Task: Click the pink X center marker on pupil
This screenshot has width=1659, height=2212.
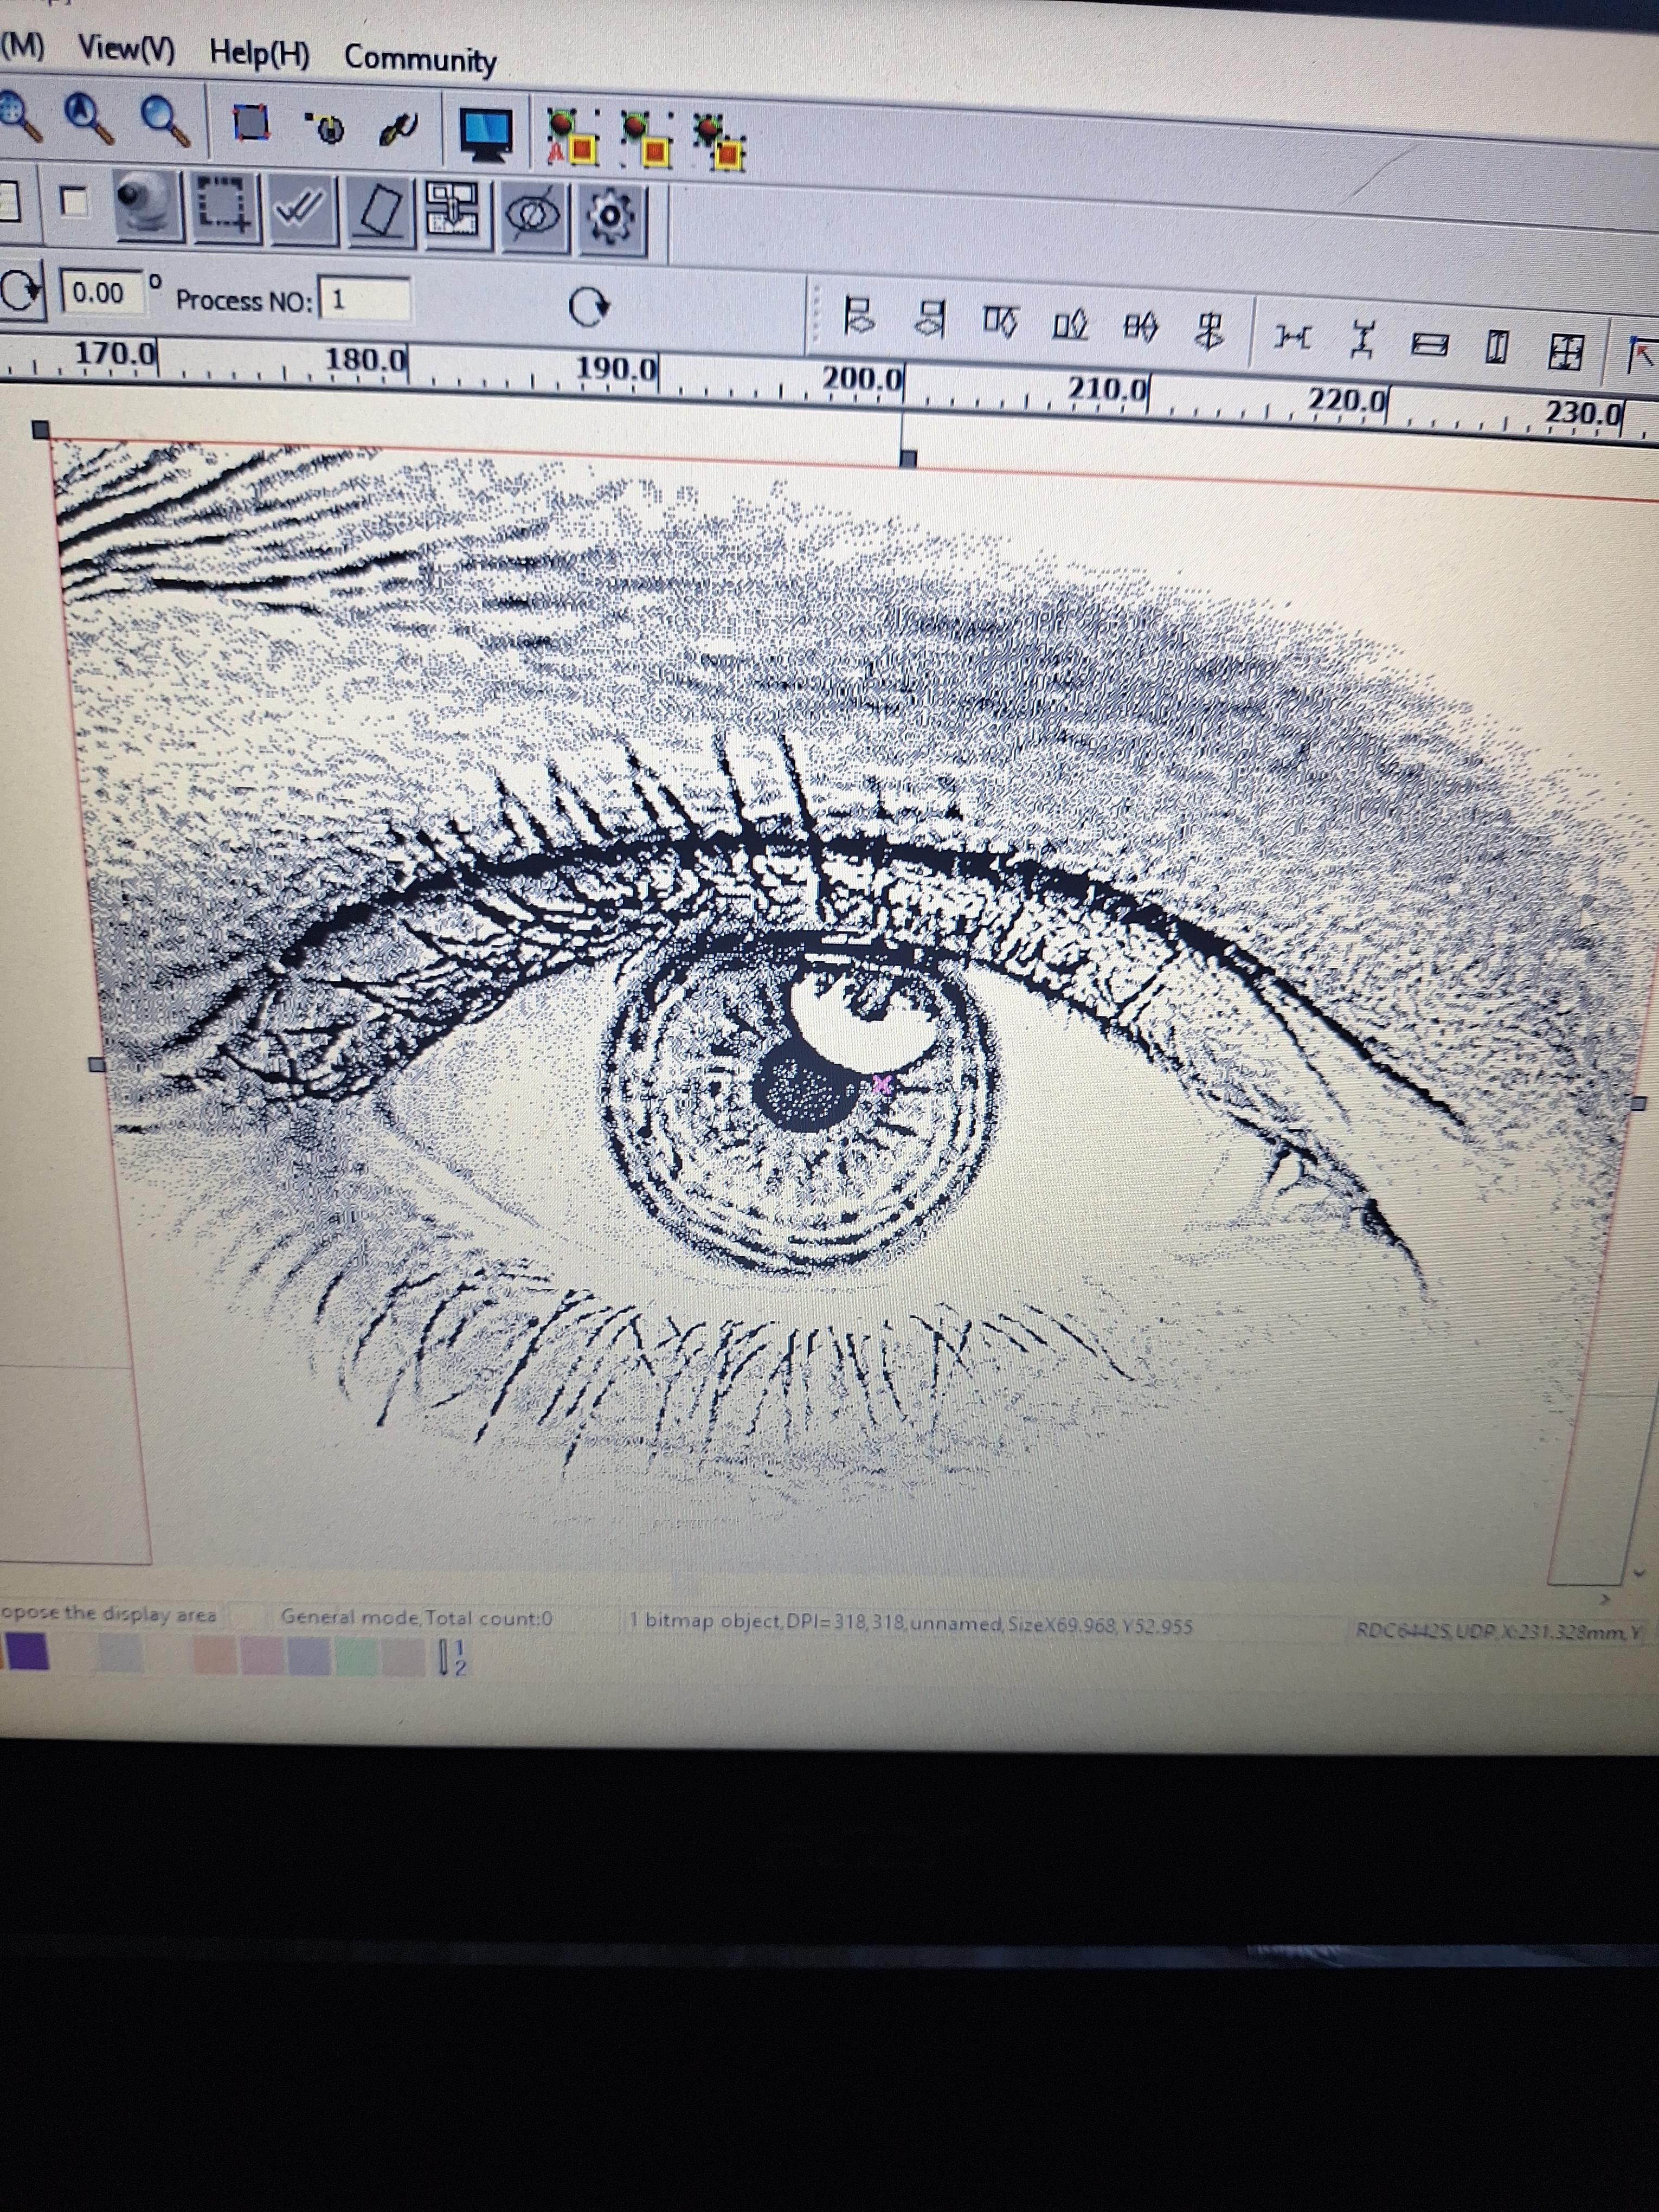Action: (x=881, y=1085)
